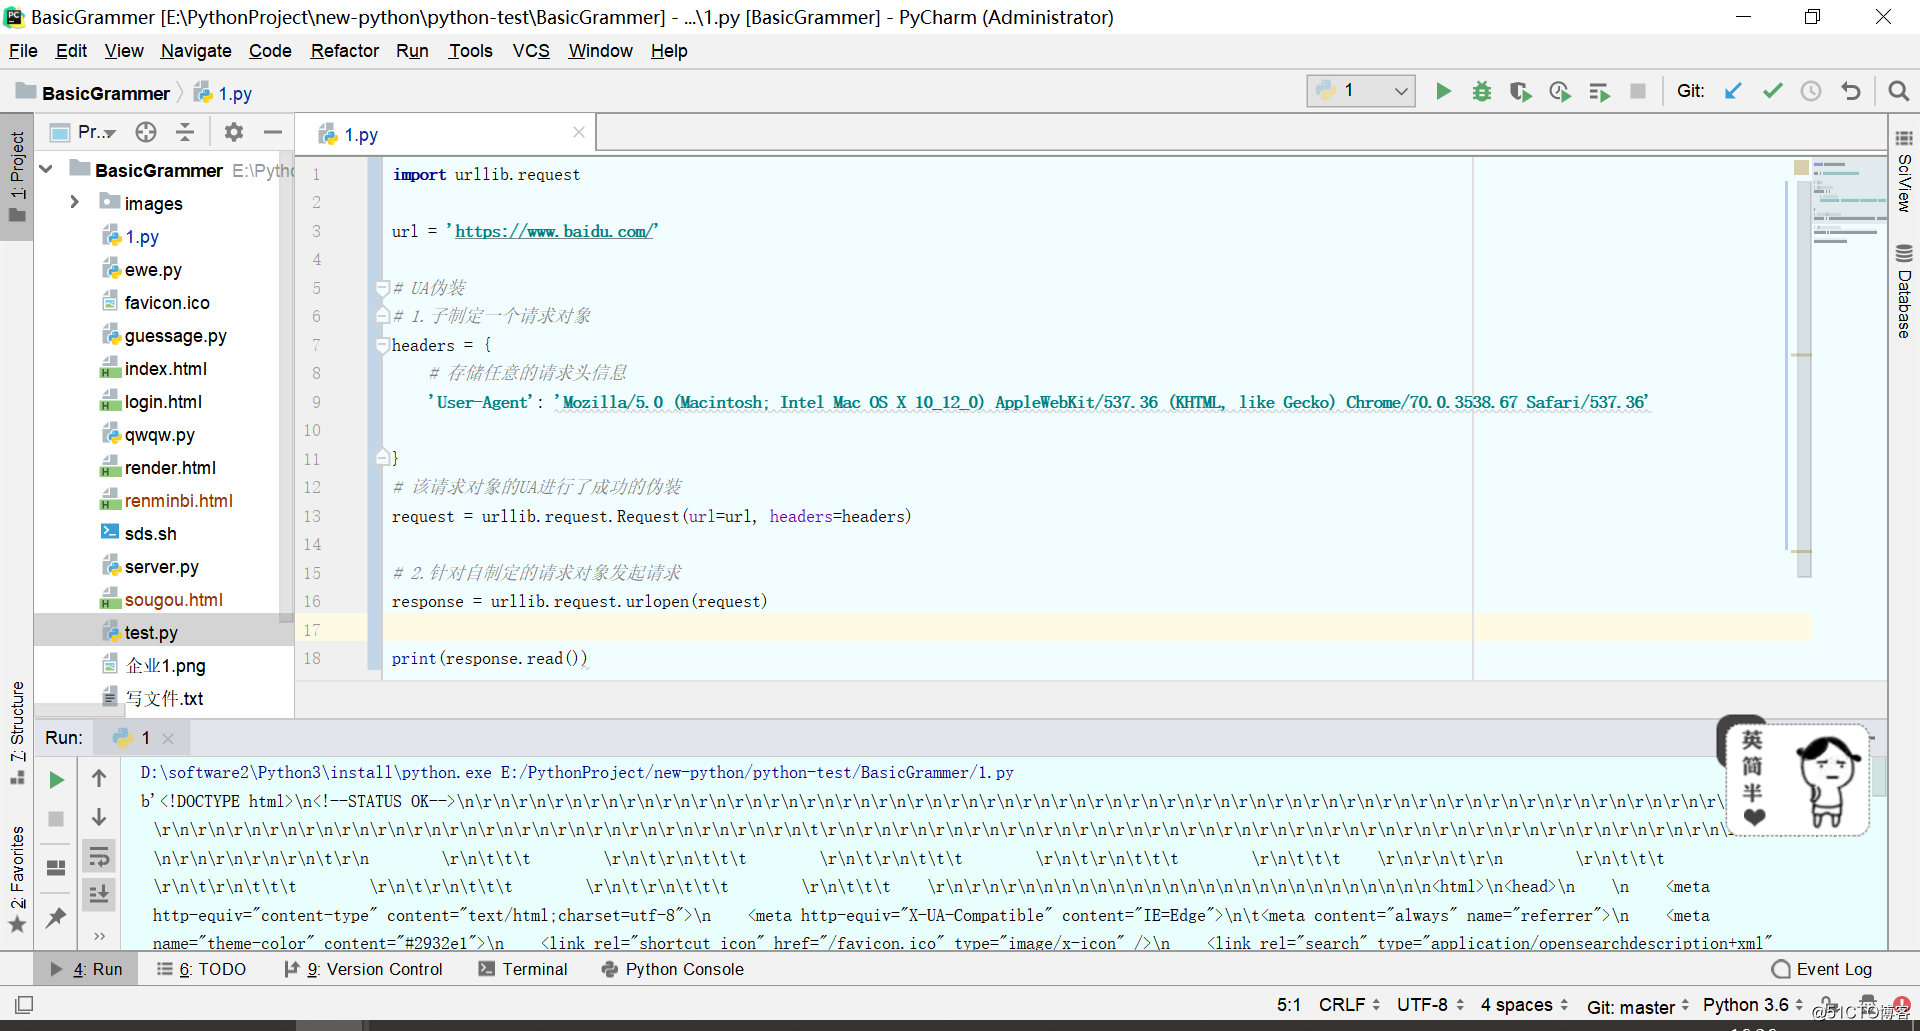Open the SciView side panel

[x=1904, y=171]
